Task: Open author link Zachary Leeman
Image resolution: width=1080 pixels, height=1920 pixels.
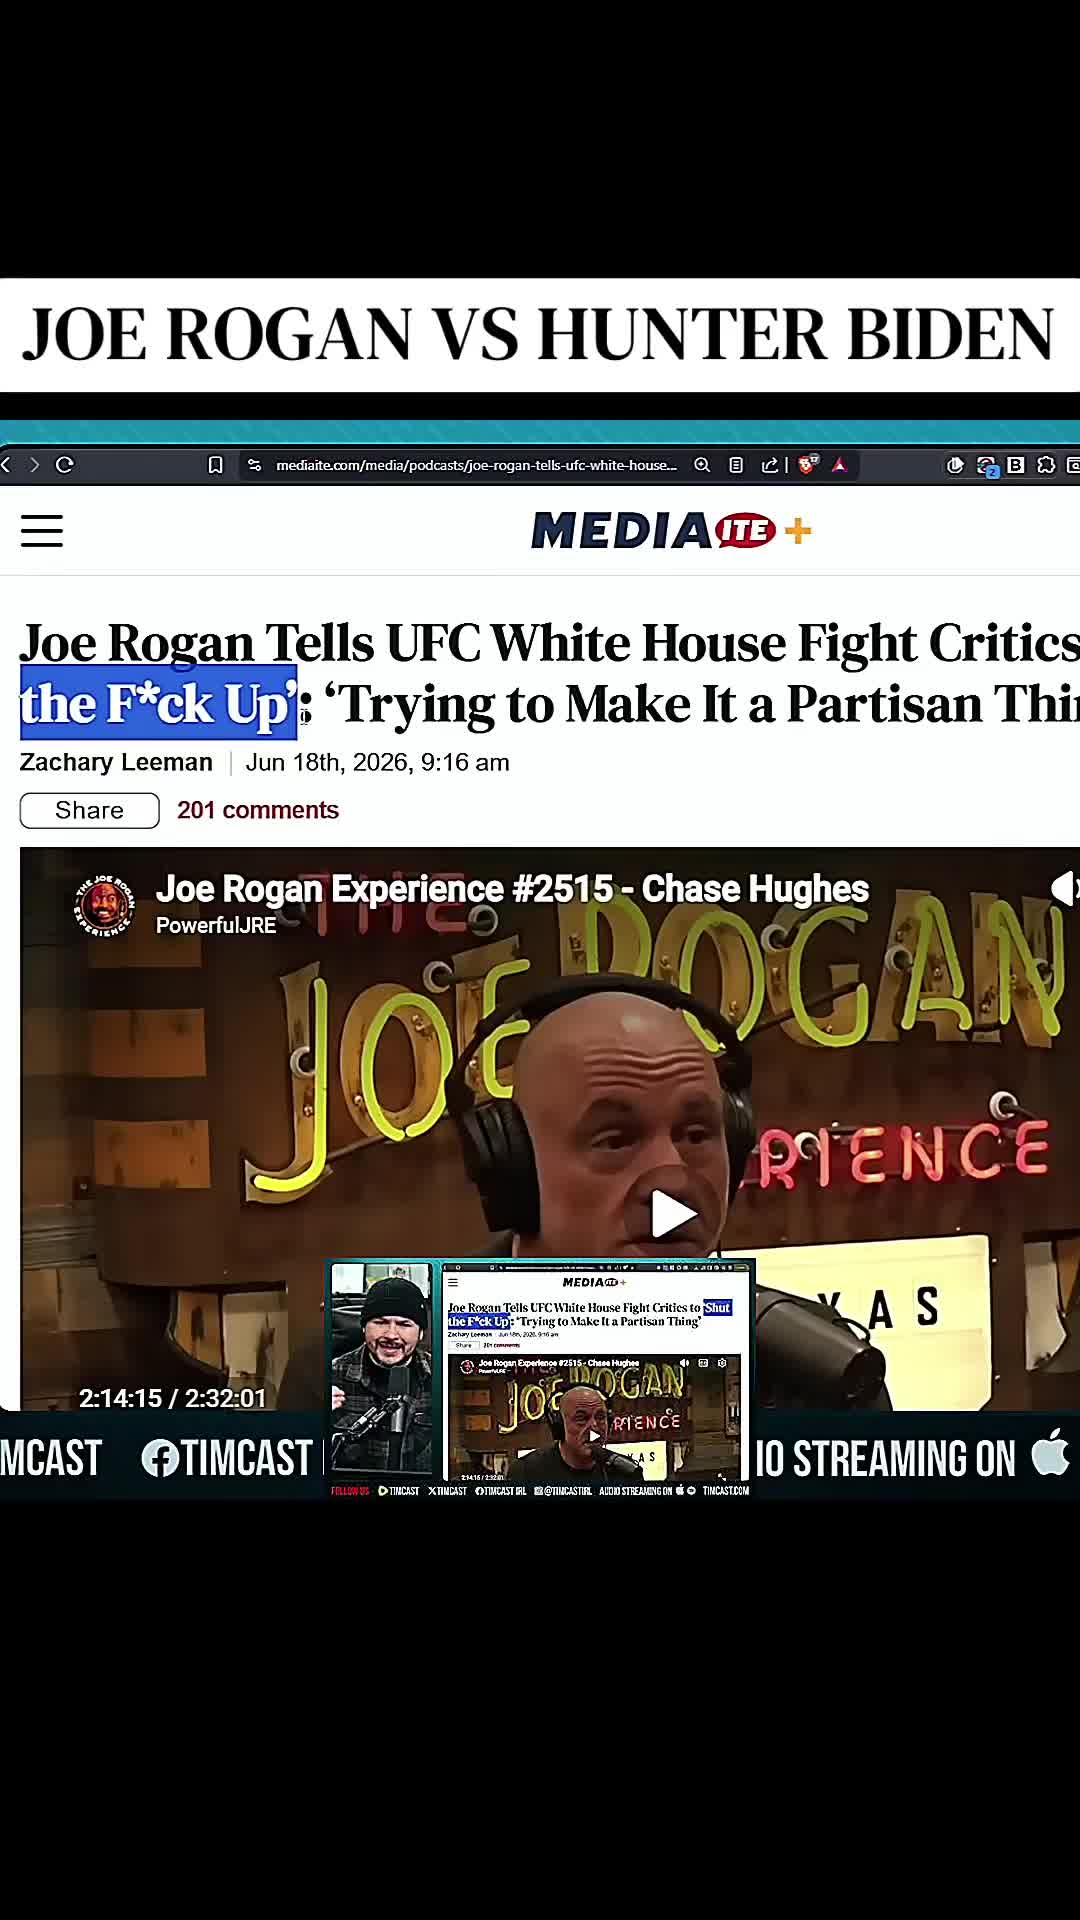Action: coord(116,763)
